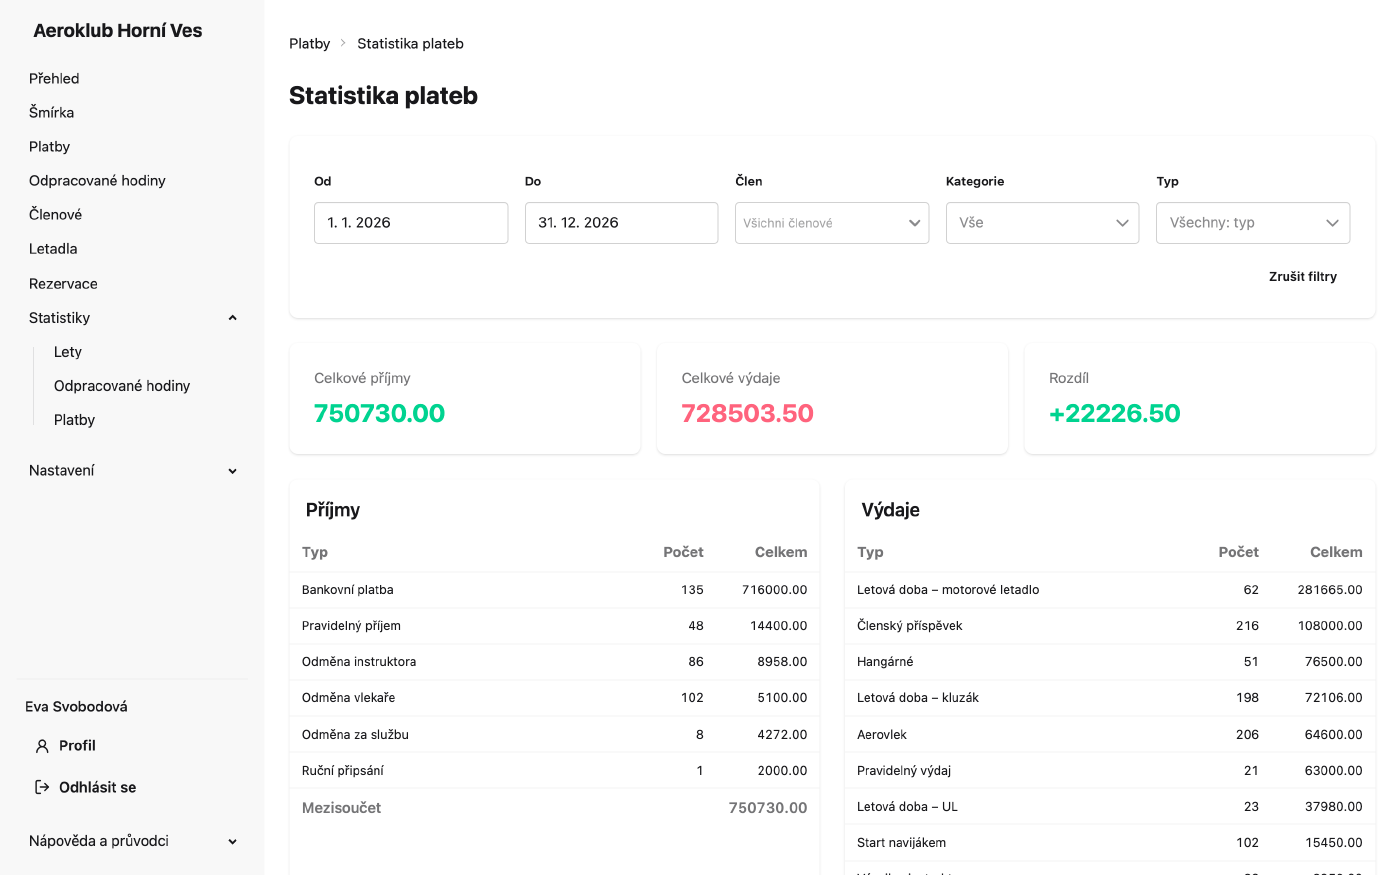Collapse the Statistiky section chevron

pyautogui.click(x=233, y=318)
